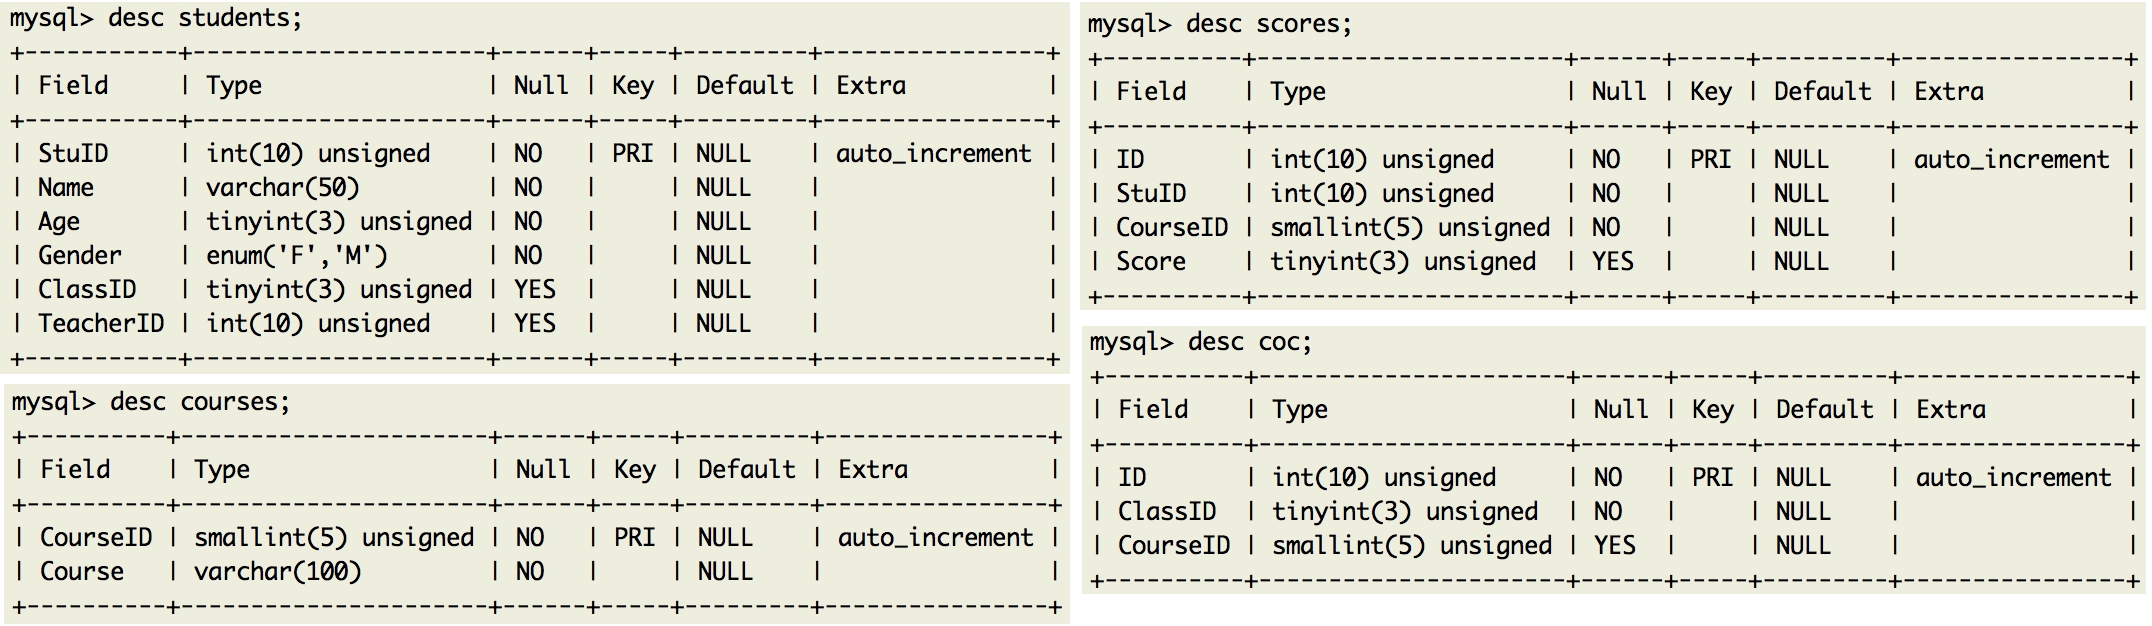
Task: Click the Course field name below CourseID
Action: (82, 572)
